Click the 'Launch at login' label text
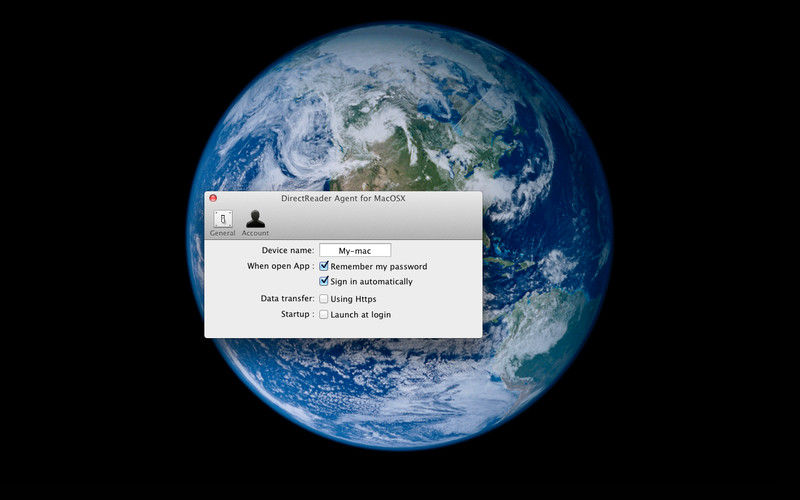 pyautogui.click(x=360, y=315)
